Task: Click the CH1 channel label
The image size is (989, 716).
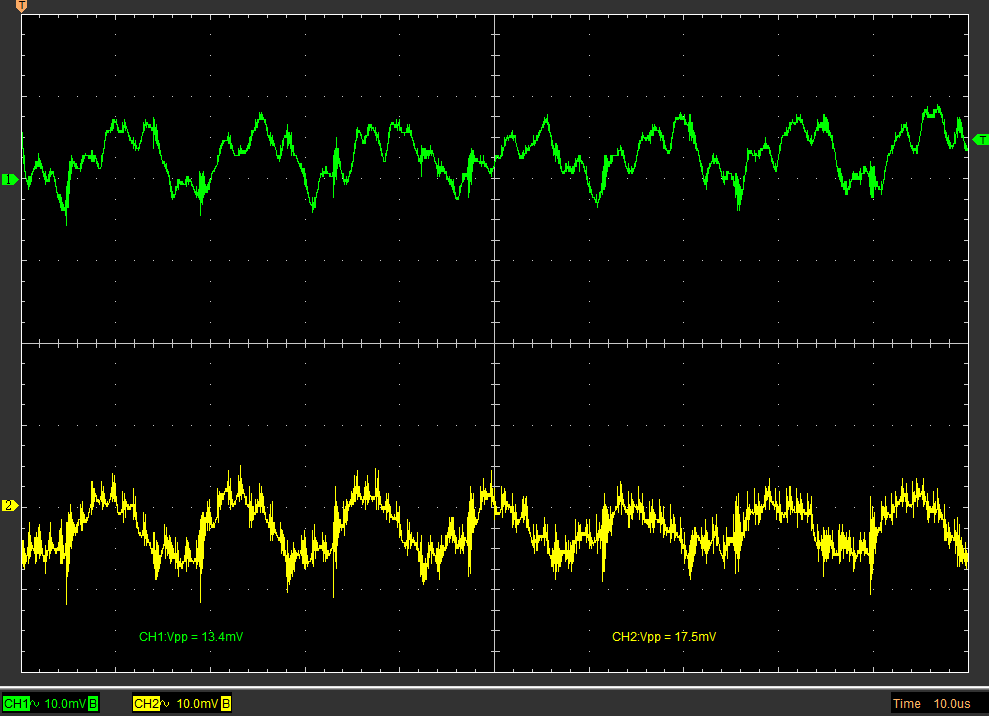Action: [16, 703]
